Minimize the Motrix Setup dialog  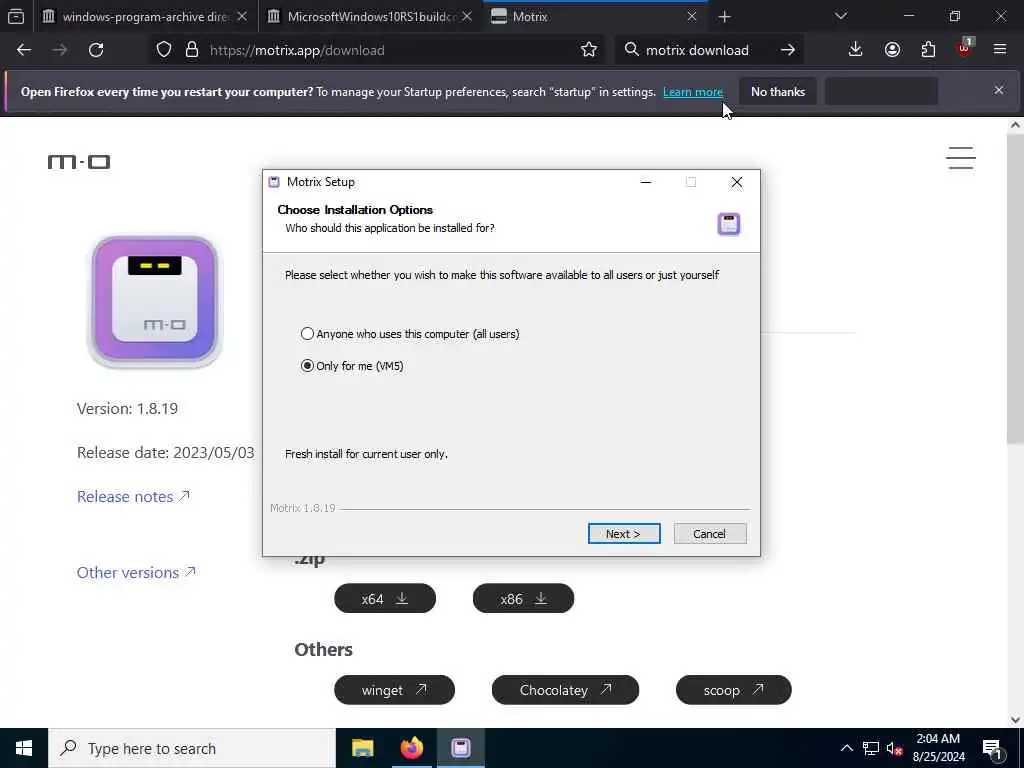(x=646, y=182)
